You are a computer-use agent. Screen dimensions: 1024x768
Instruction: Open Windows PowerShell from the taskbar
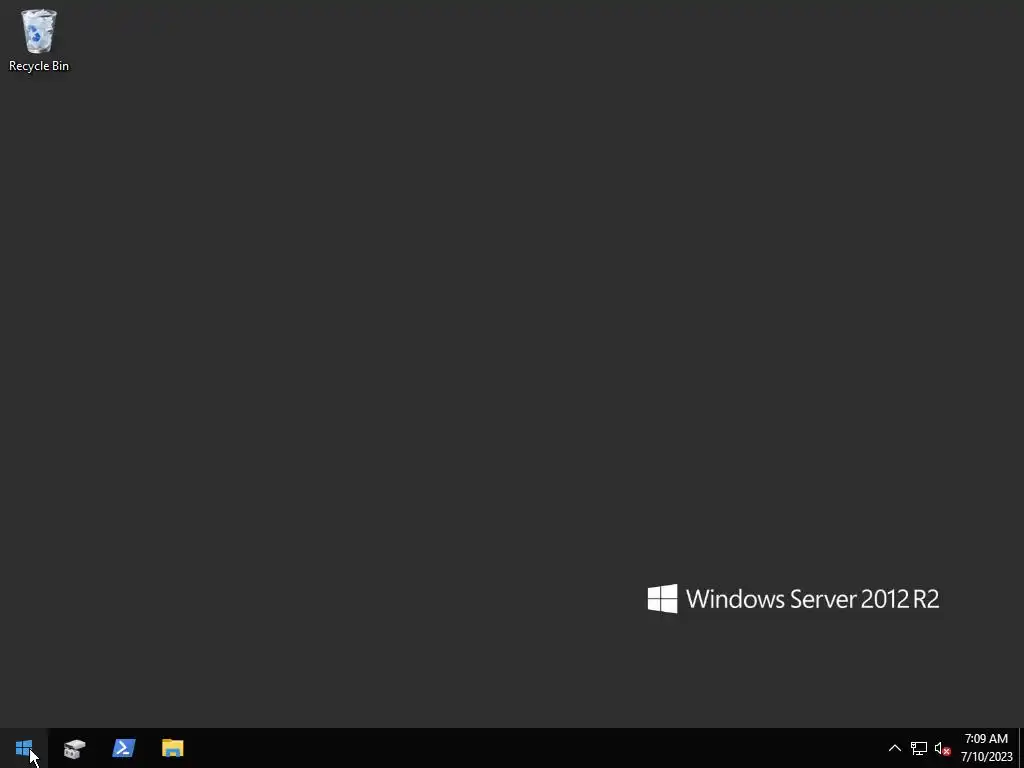123,748
